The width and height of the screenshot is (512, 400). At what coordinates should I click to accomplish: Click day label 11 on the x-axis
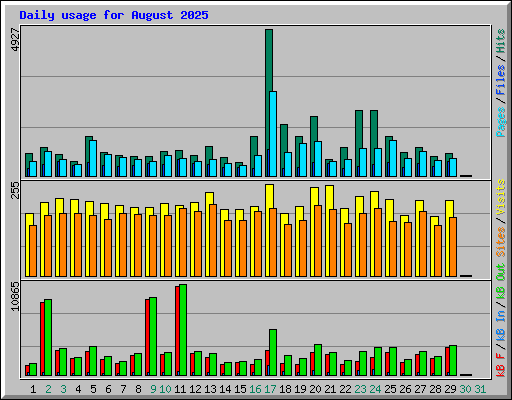(x=180, y=389)
